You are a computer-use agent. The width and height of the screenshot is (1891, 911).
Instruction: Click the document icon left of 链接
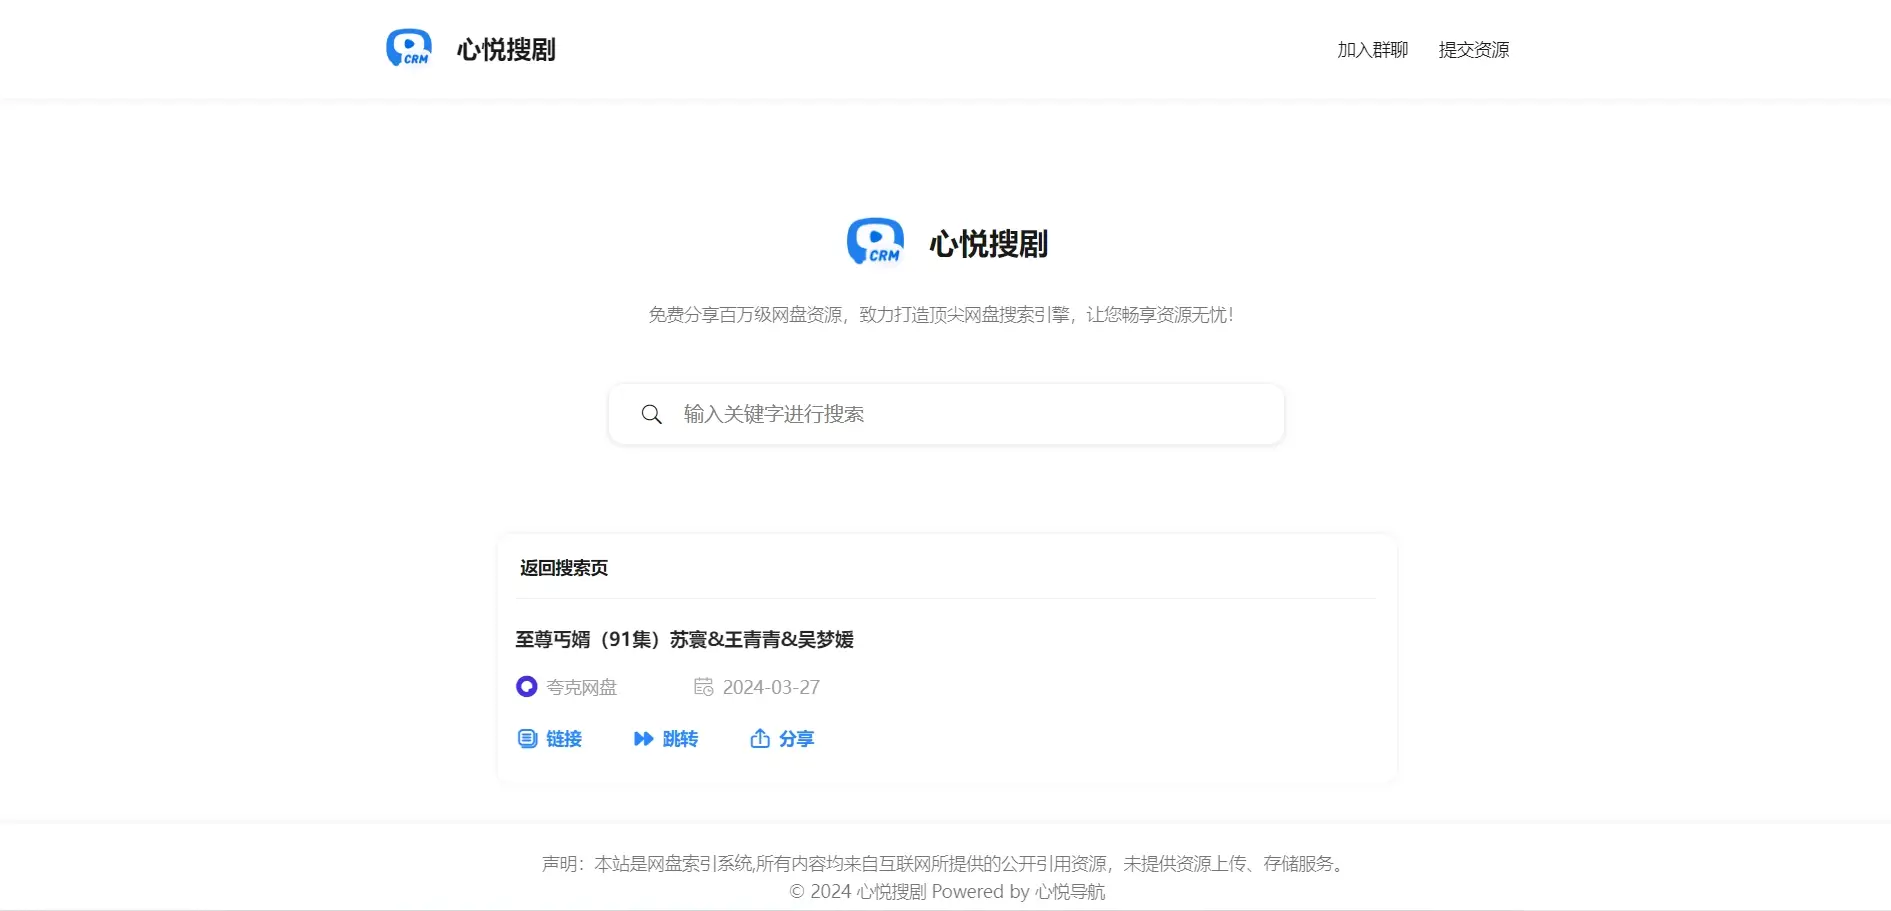(527, 739)
